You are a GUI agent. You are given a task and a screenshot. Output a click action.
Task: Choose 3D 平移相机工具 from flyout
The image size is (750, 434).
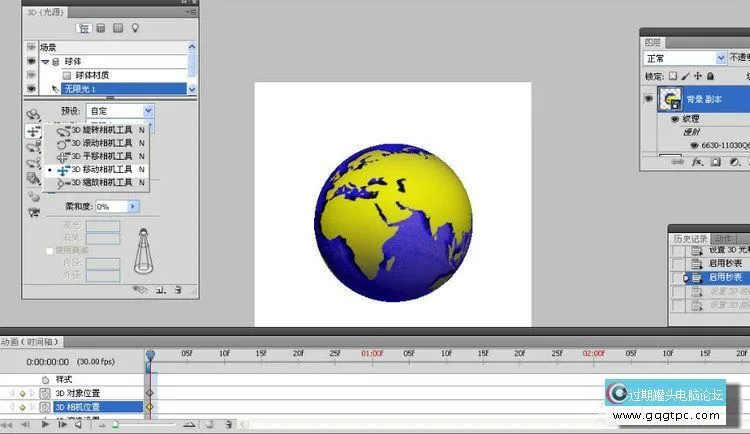point(96,156)
